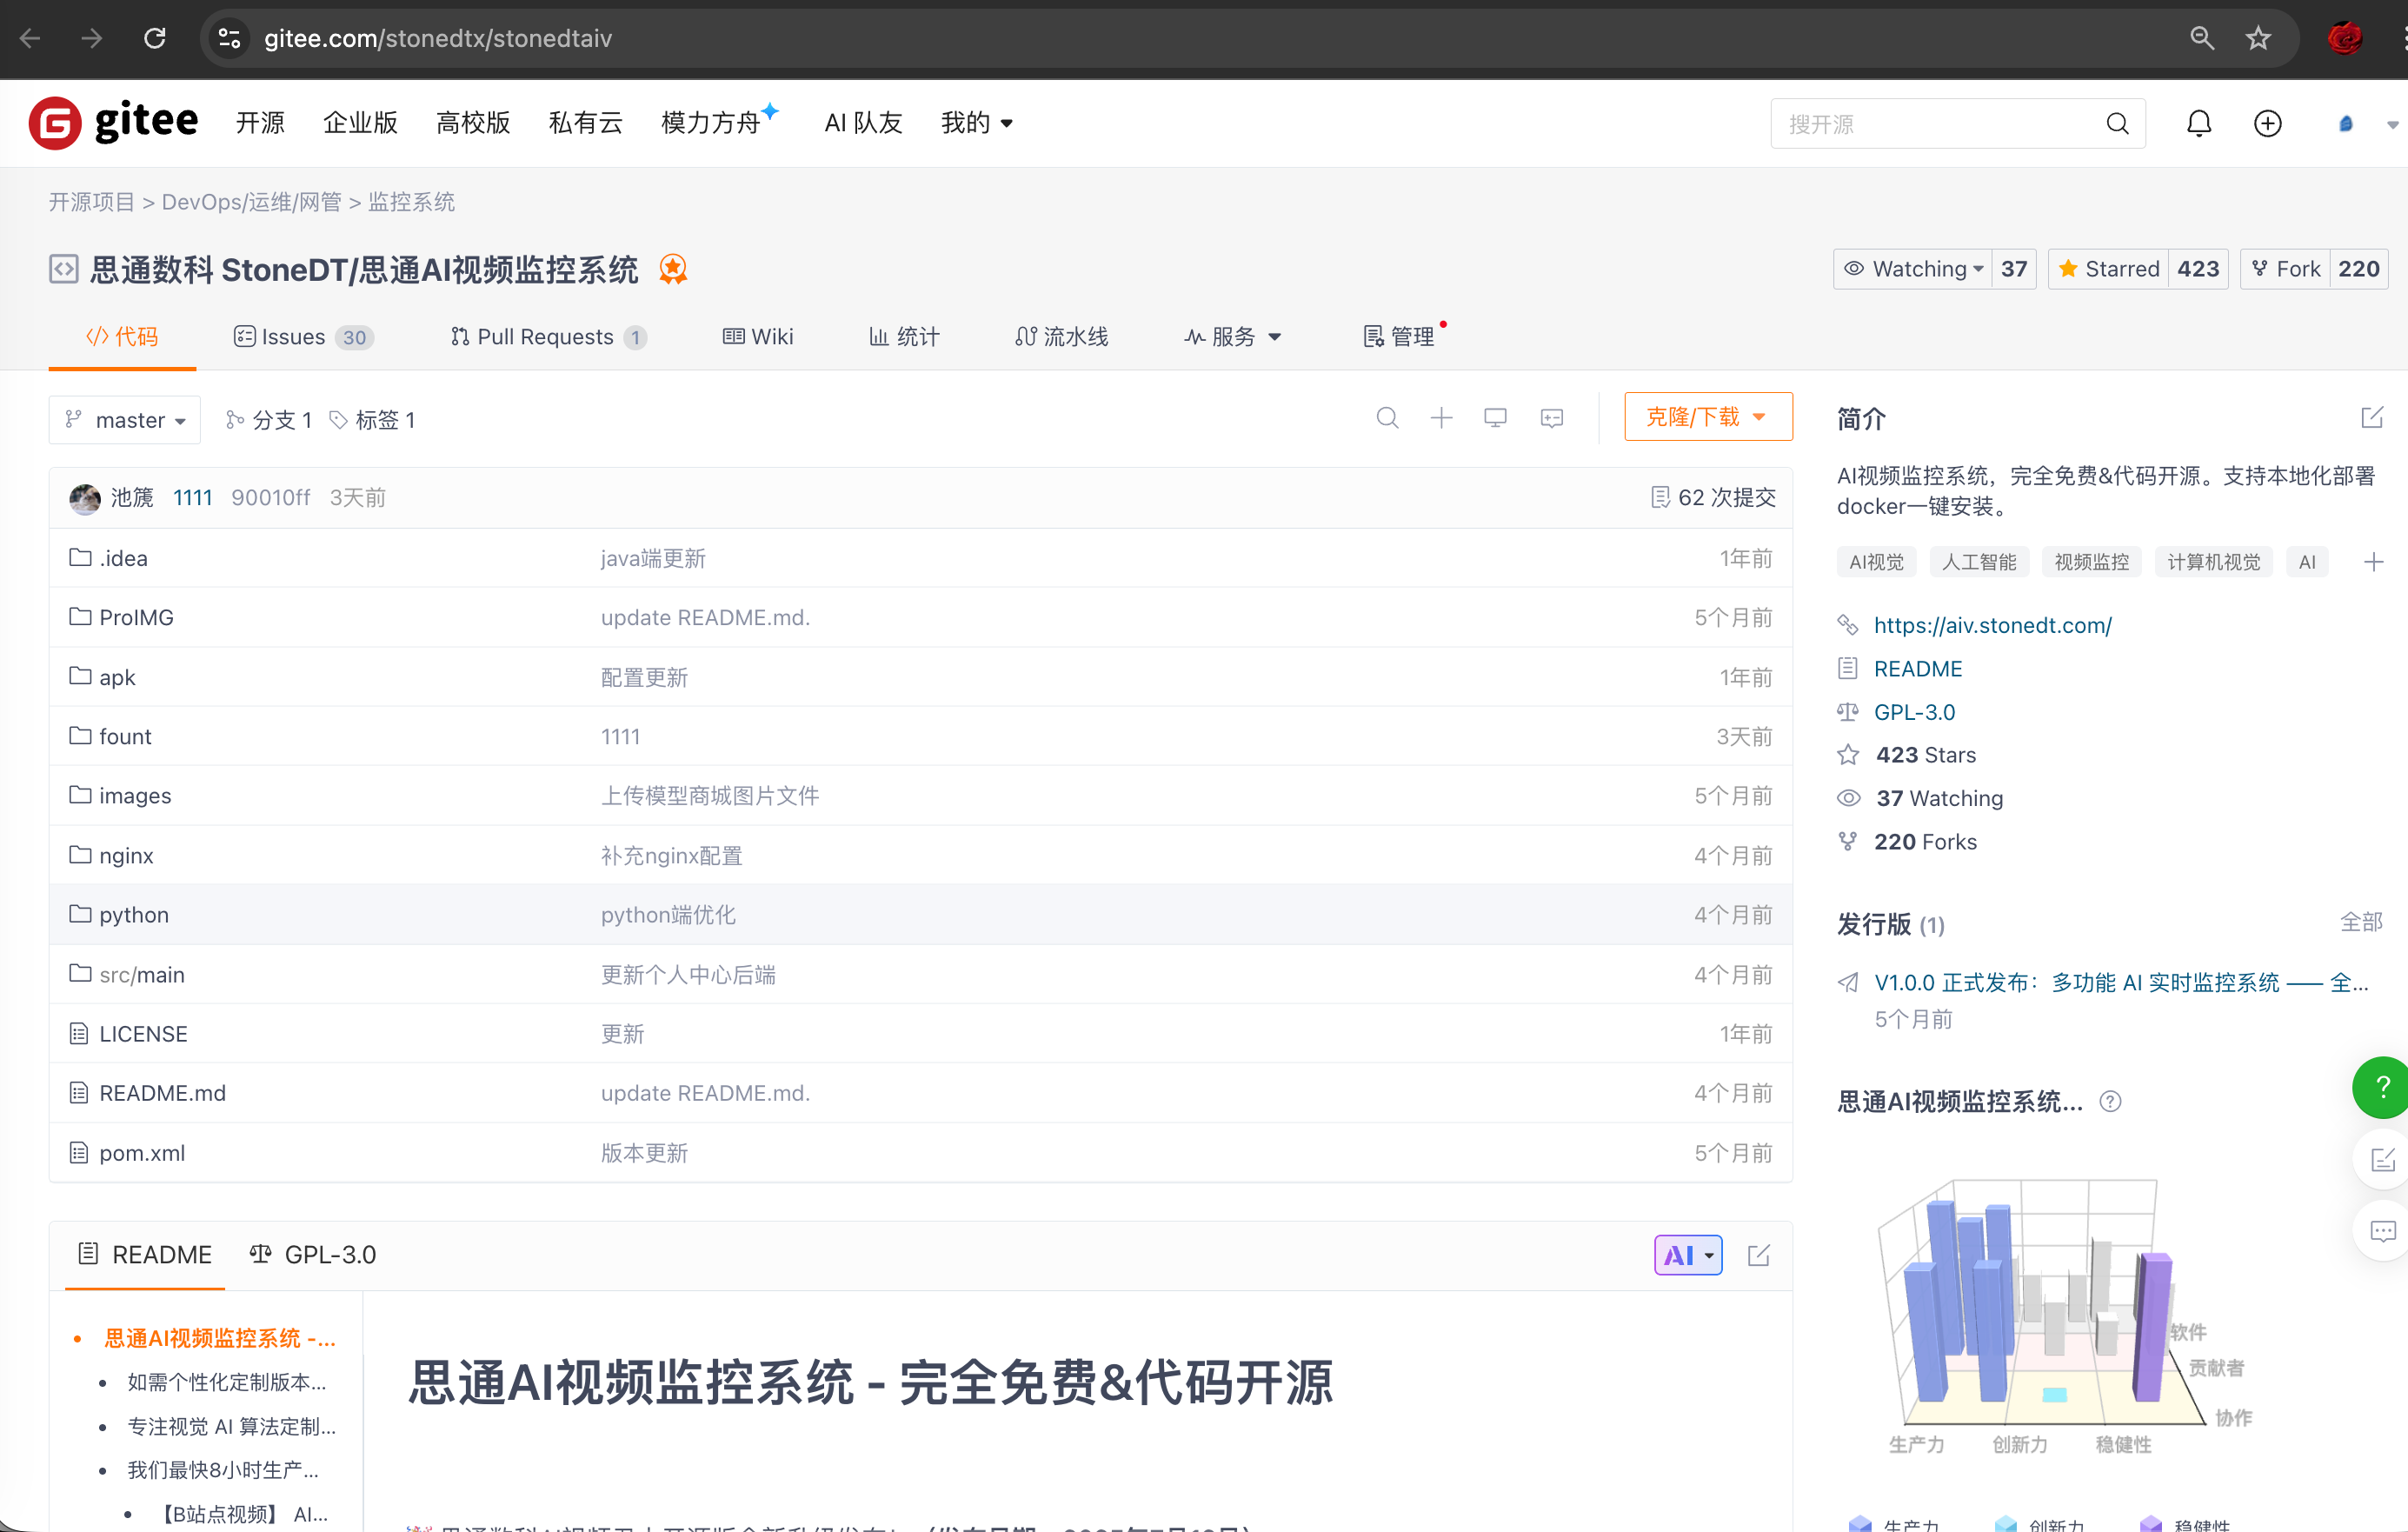Click the create plus icon in top bar
The height and width of the screenshot is (1532, 2408).
[x=2268, y=123]
